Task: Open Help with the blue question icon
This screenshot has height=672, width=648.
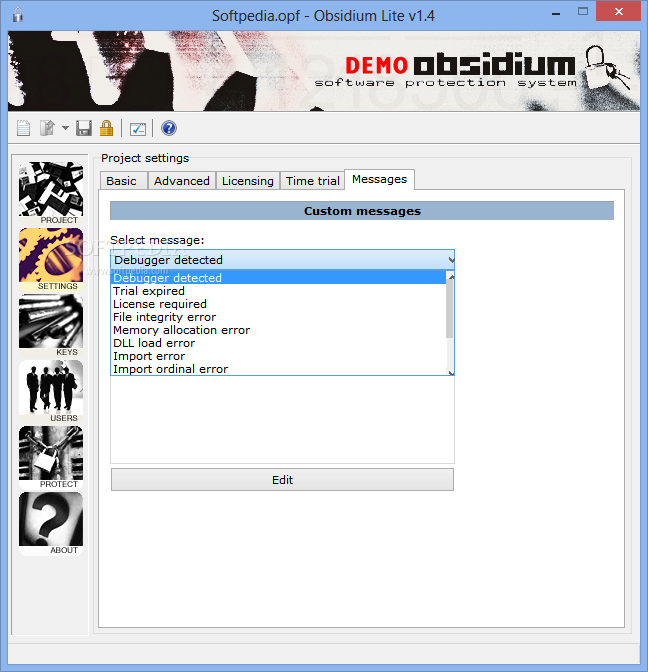Action: pyautogui.click(x=169, y=128)
